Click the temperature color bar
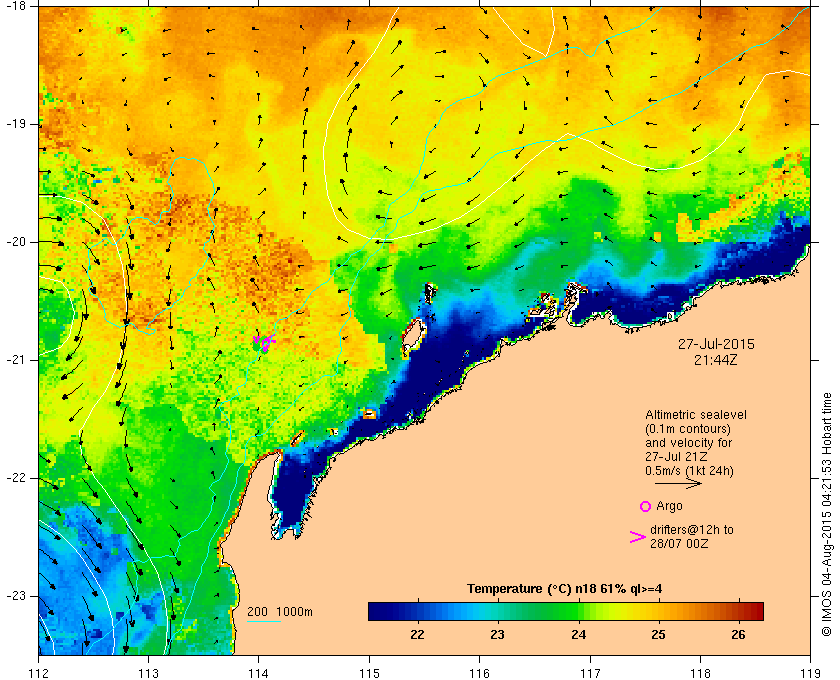 click(566, 611)
